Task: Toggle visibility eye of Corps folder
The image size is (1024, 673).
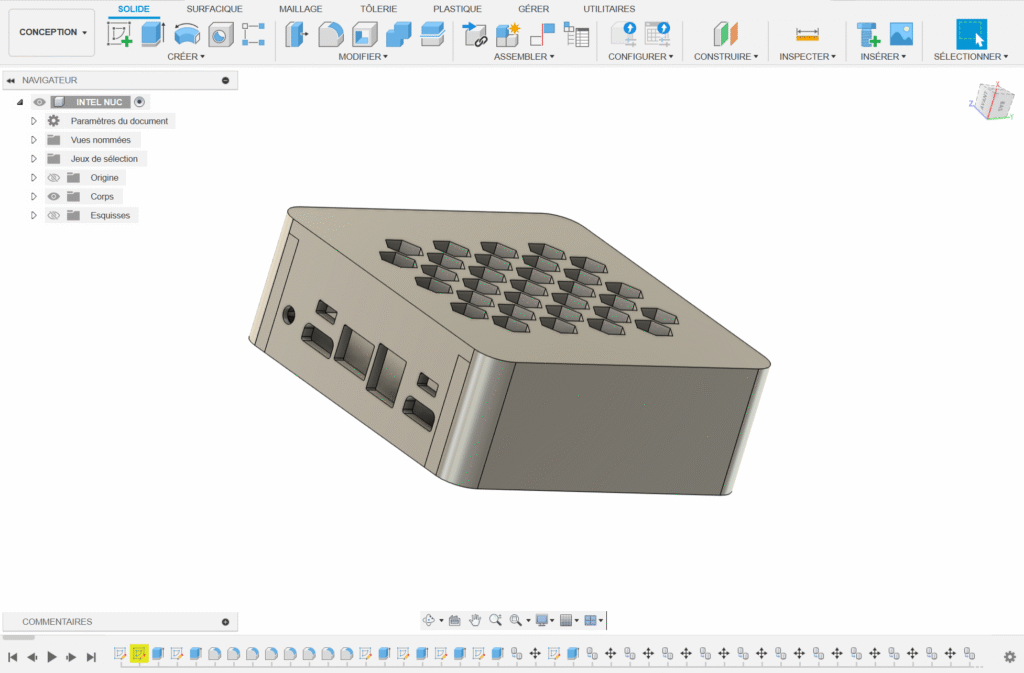Action: (54, 197)
